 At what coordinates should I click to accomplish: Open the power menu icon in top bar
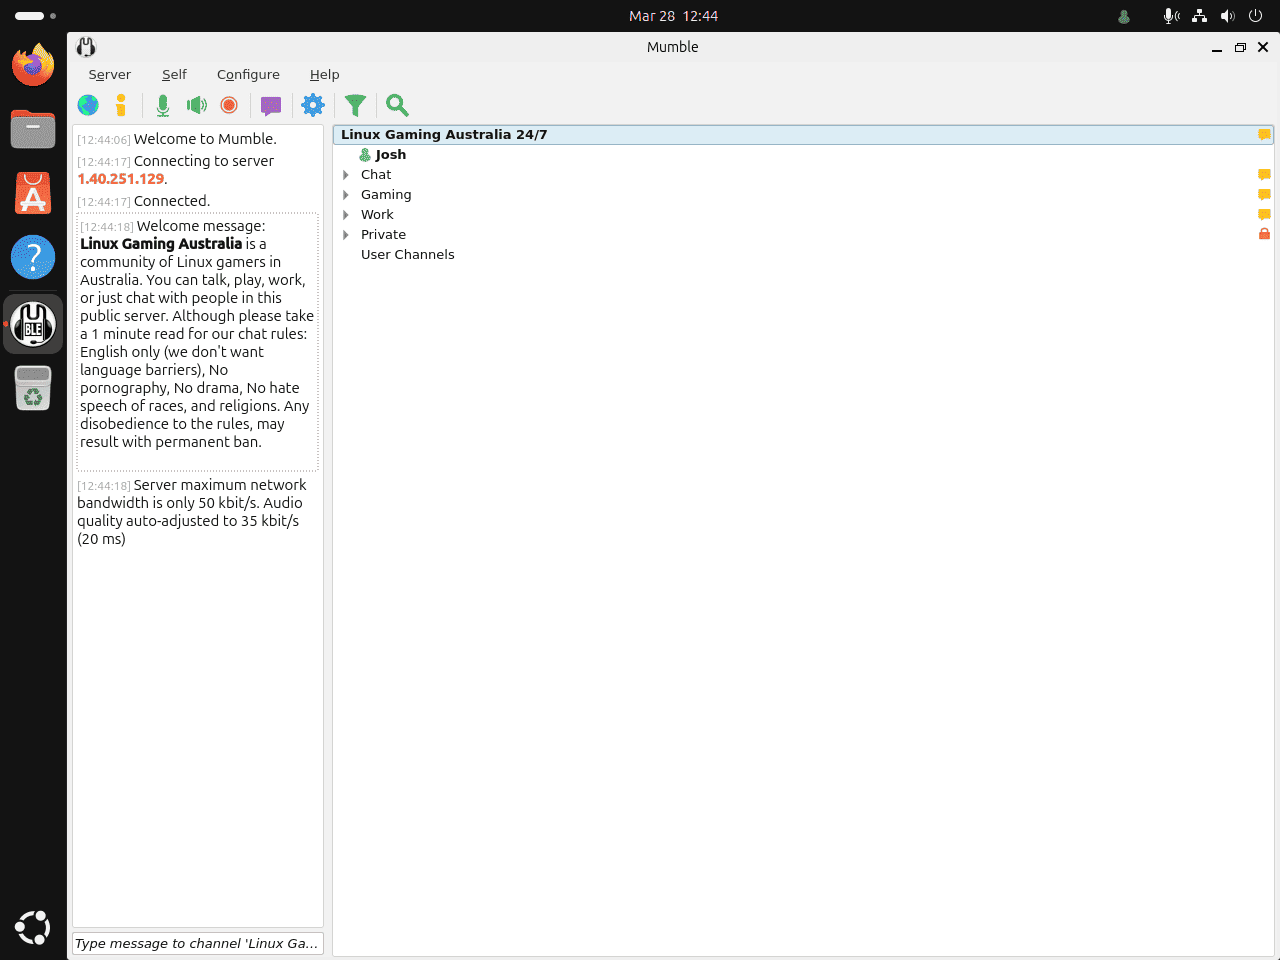[1255, 16]
